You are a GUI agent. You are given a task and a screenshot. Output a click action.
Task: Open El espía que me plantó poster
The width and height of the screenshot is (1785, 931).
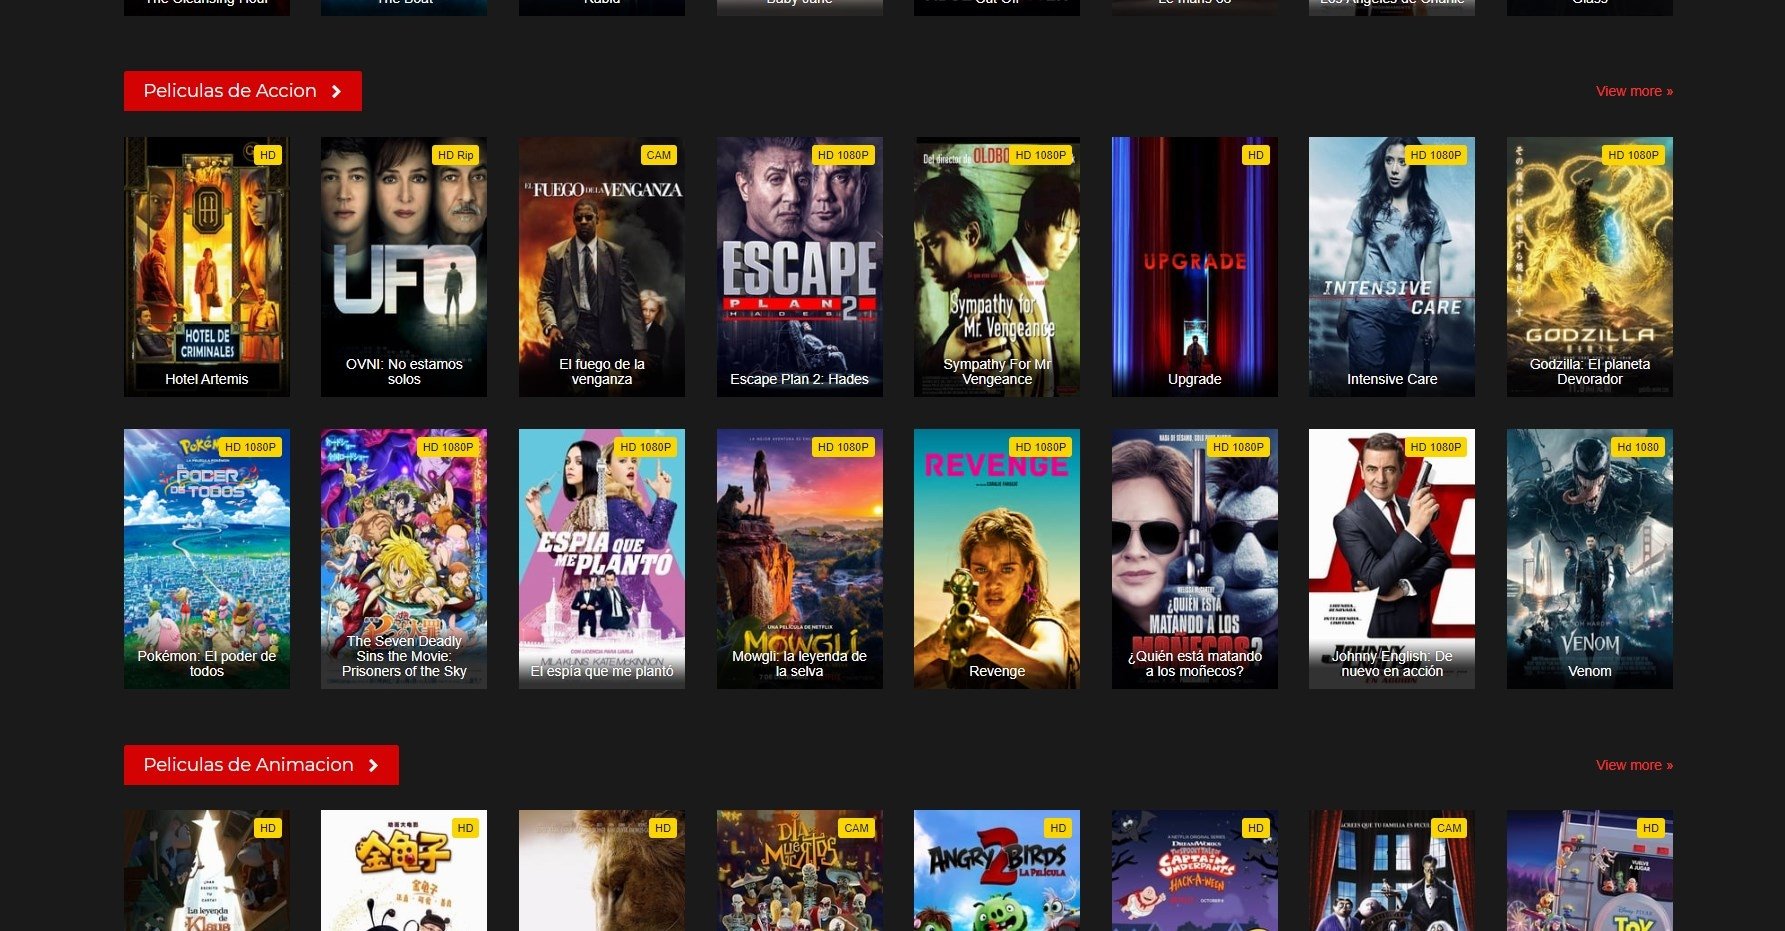(602, 559)
